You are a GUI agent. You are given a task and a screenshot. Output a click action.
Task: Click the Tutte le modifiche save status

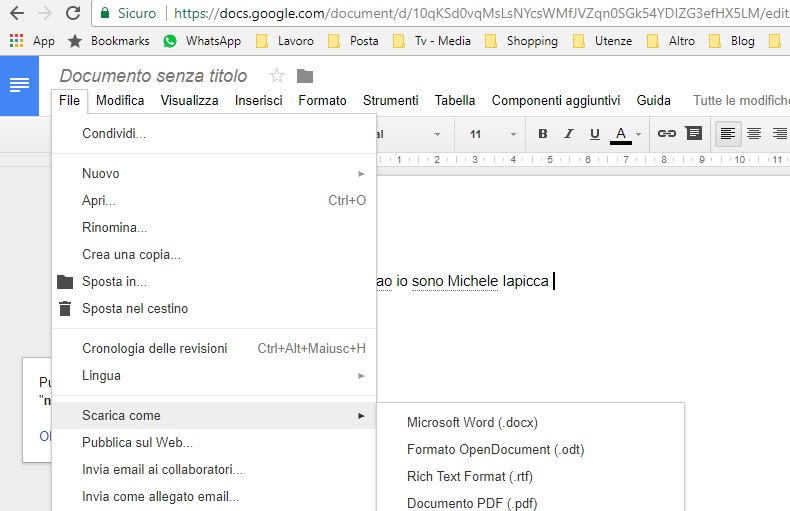[x=741, y=100]
